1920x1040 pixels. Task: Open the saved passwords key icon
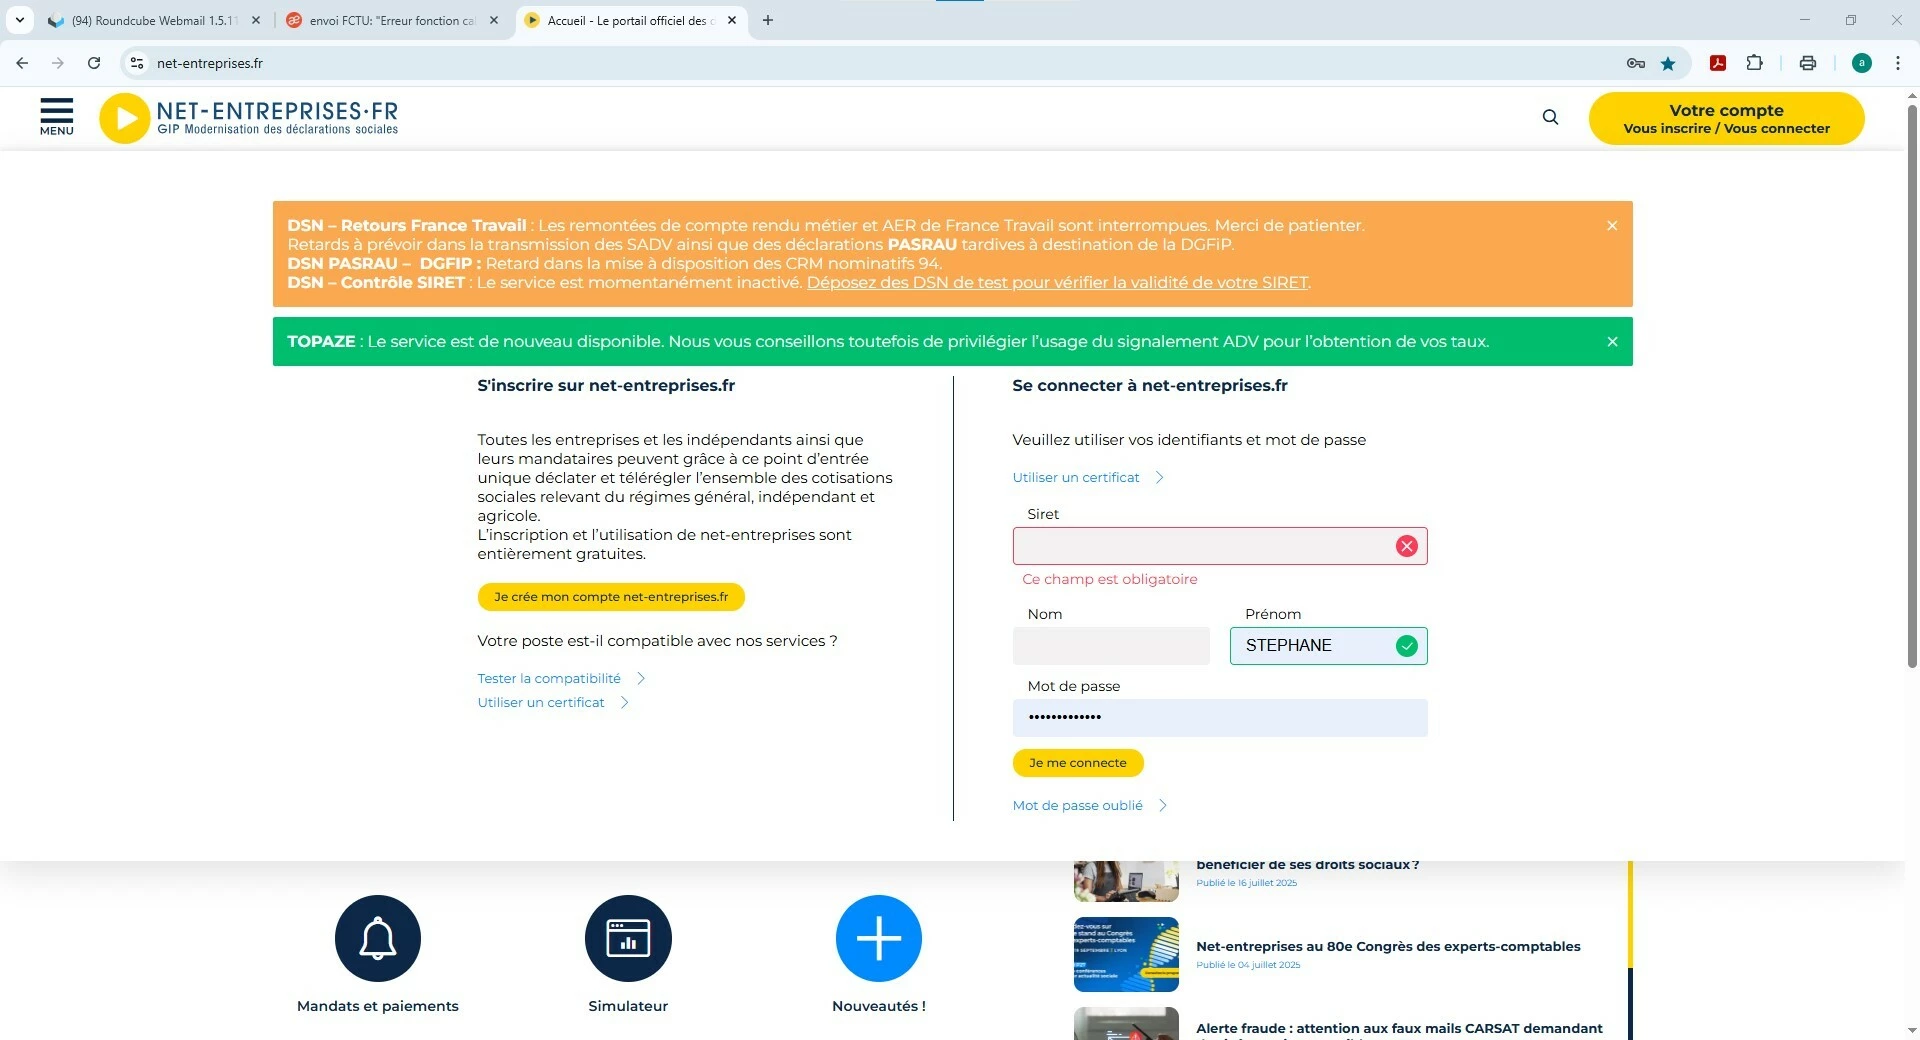(x=1636, y=63)
